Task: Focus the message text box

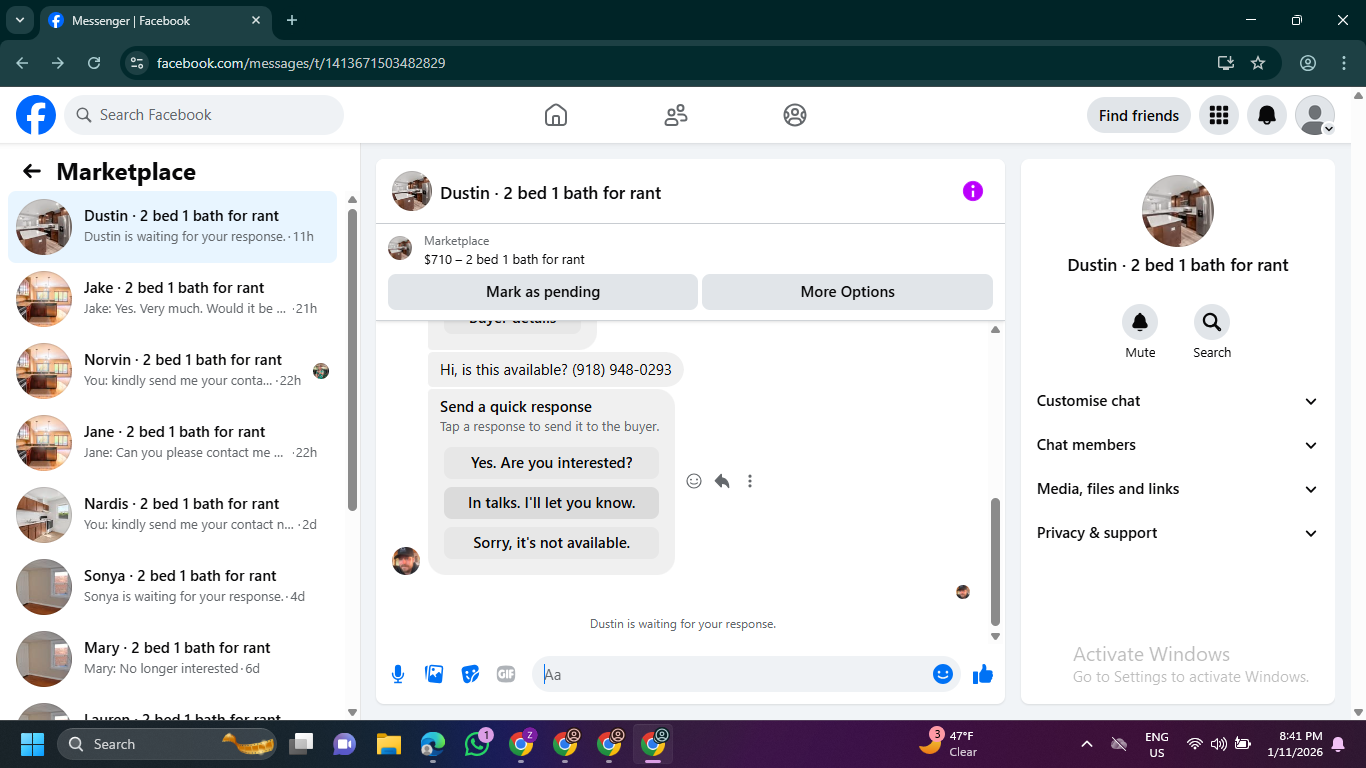Action: point(735,674)
